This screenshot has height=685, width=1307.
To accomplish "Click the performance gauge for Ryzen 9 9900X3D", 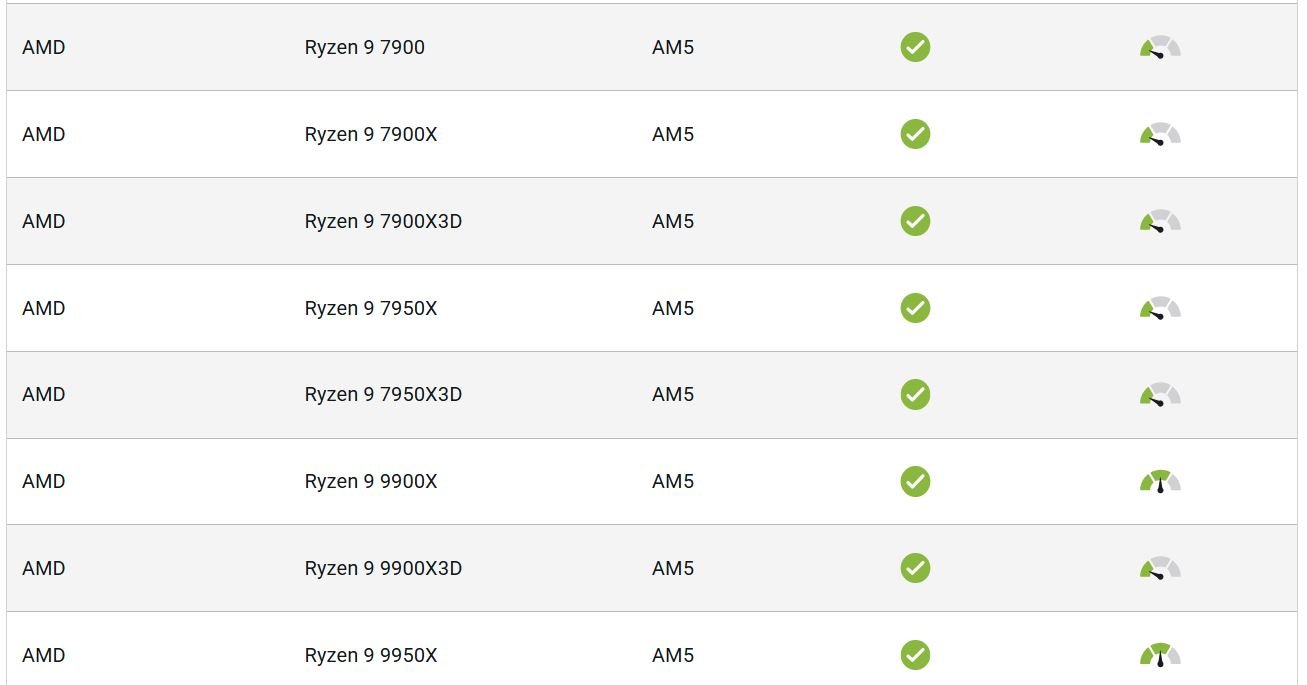I will (1160, 568).
